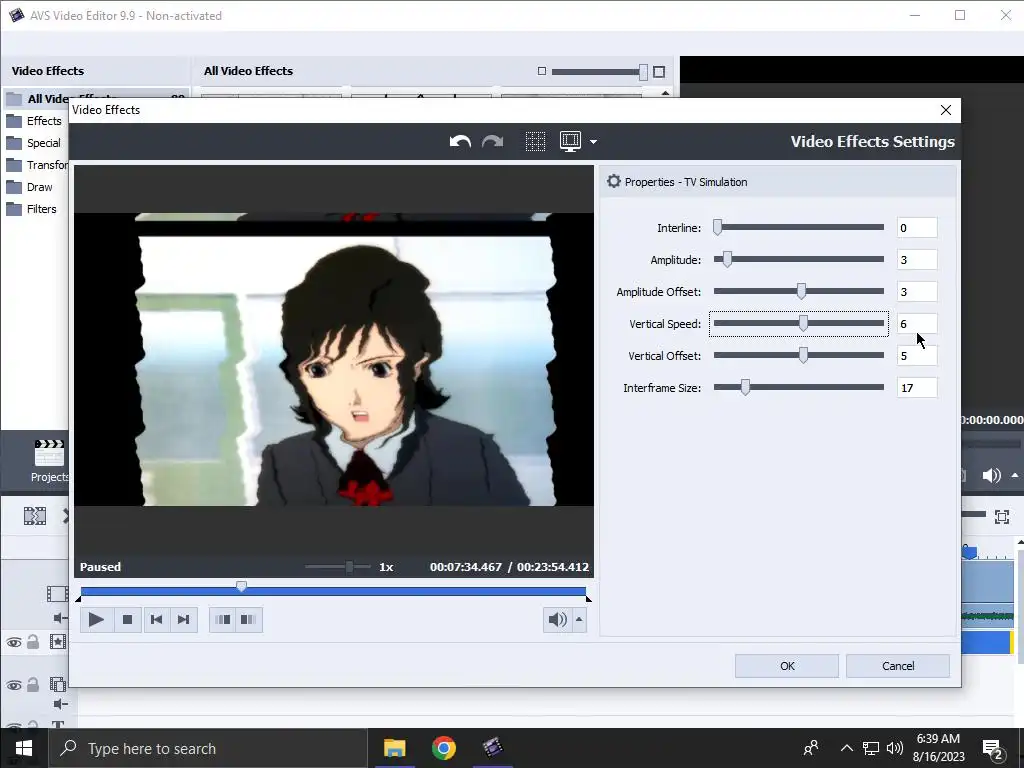Click the preview seek bar handle

pos(242,586)
